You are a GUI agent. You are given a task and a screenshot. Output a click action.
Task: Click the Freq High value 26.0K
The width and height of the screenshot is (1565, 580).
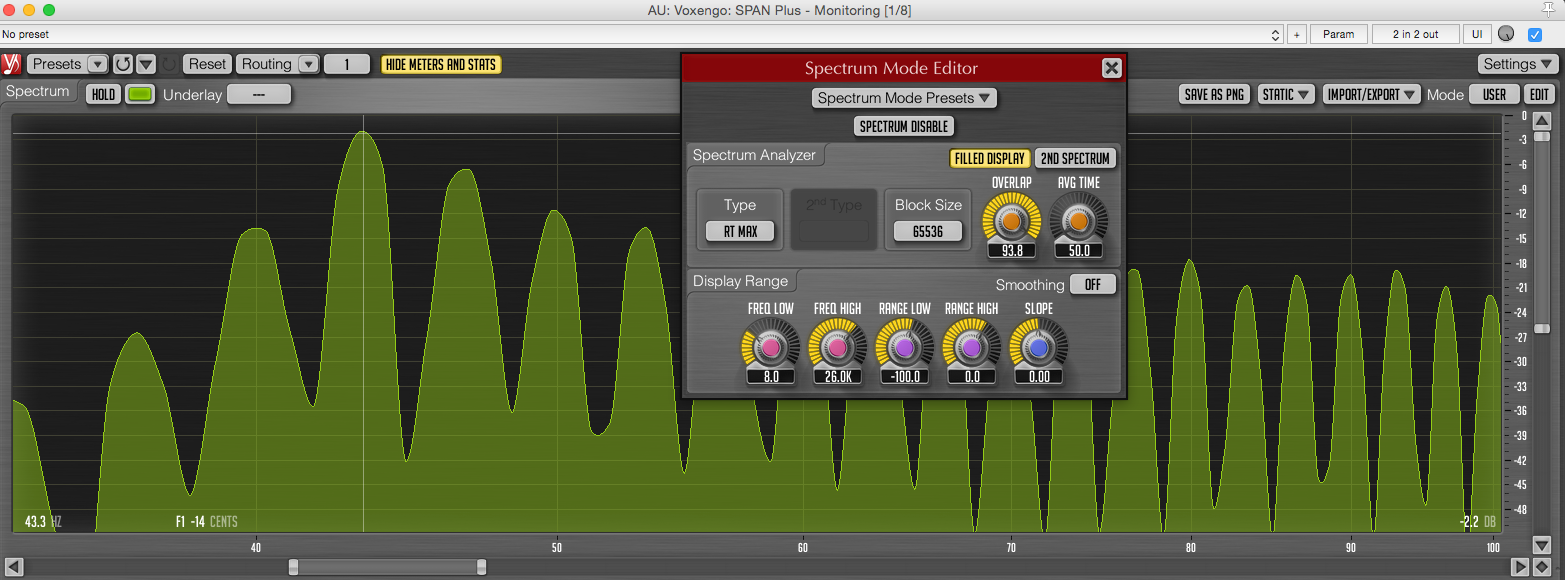(x=837, y=377)
